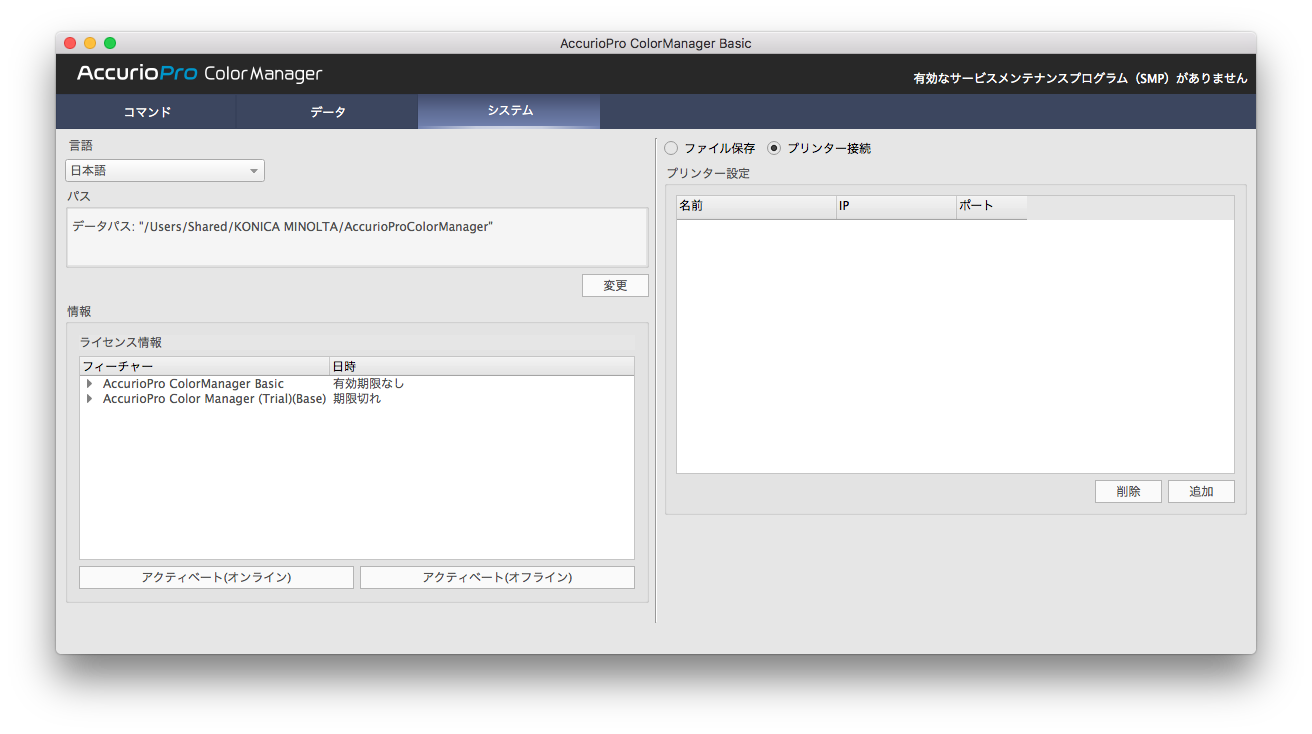Select the システム tab
This screenshot has width=1312, height=734.
click(x=509, y=111)
